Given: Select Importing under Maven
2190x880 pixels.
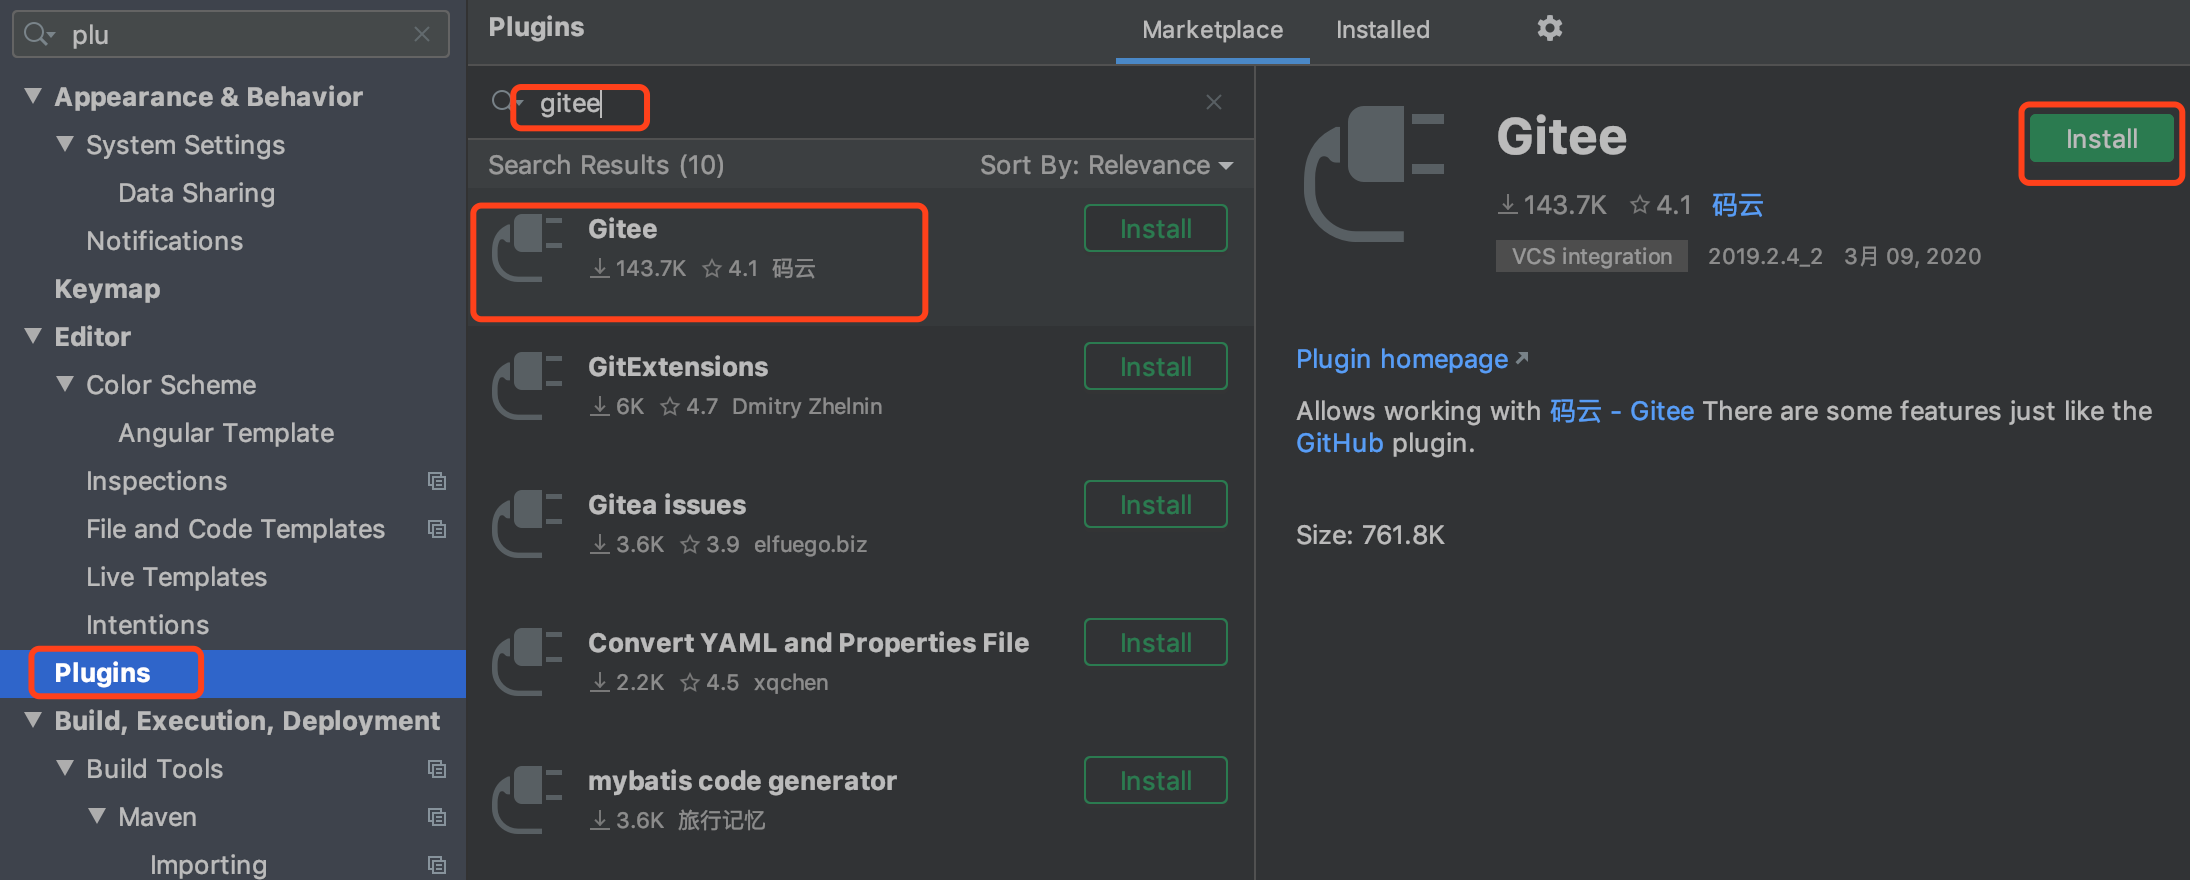Looking at the screenshot, I should tap(208, 865).
